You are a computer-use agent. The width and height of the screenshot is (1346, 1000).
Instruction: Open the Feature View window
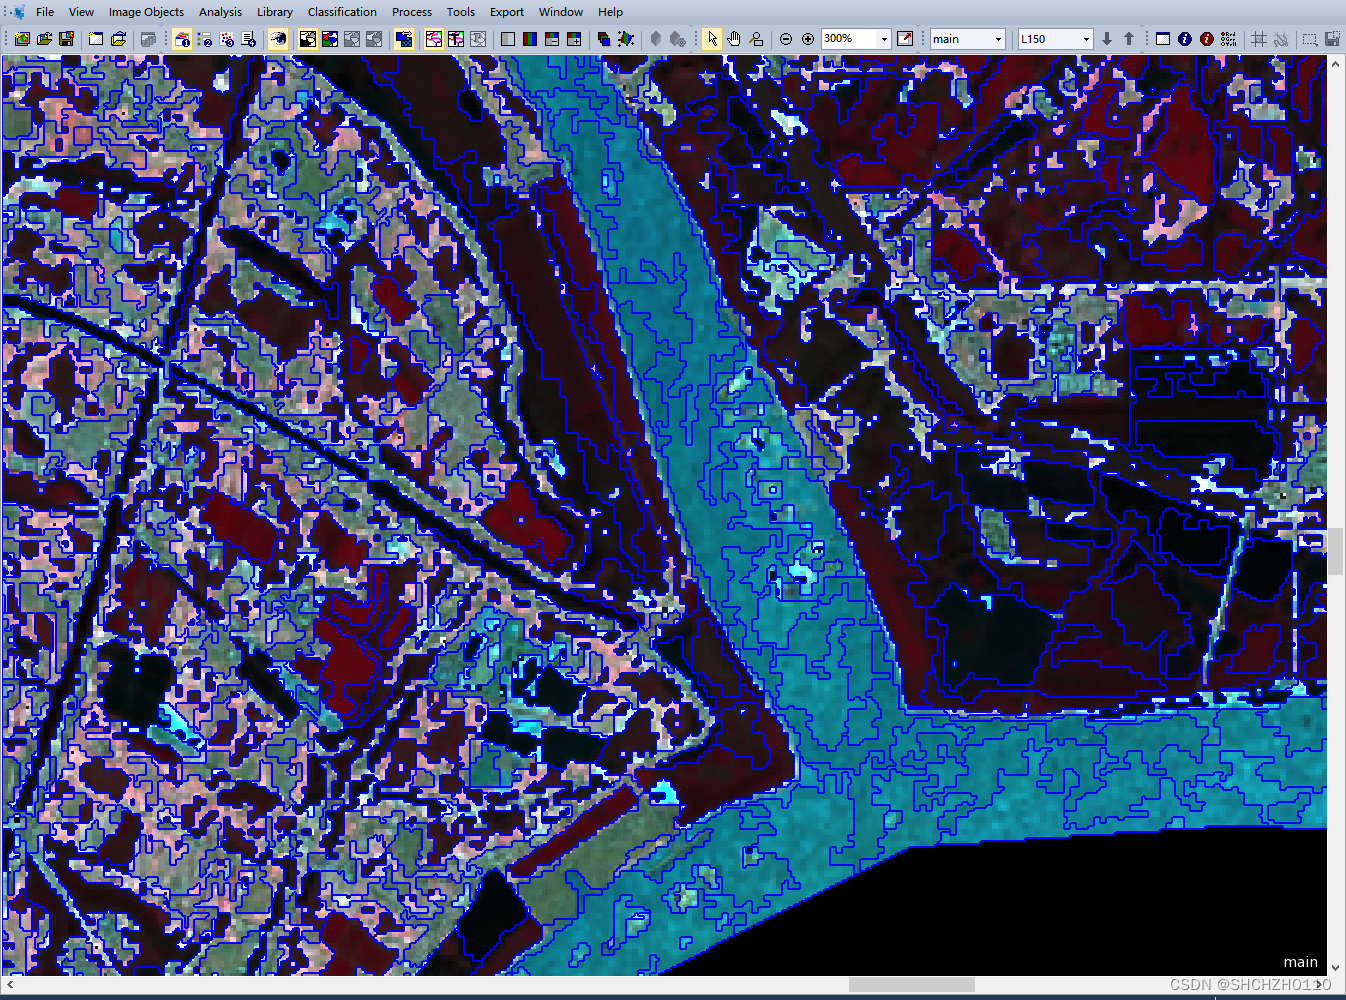tap(1207, 39)
